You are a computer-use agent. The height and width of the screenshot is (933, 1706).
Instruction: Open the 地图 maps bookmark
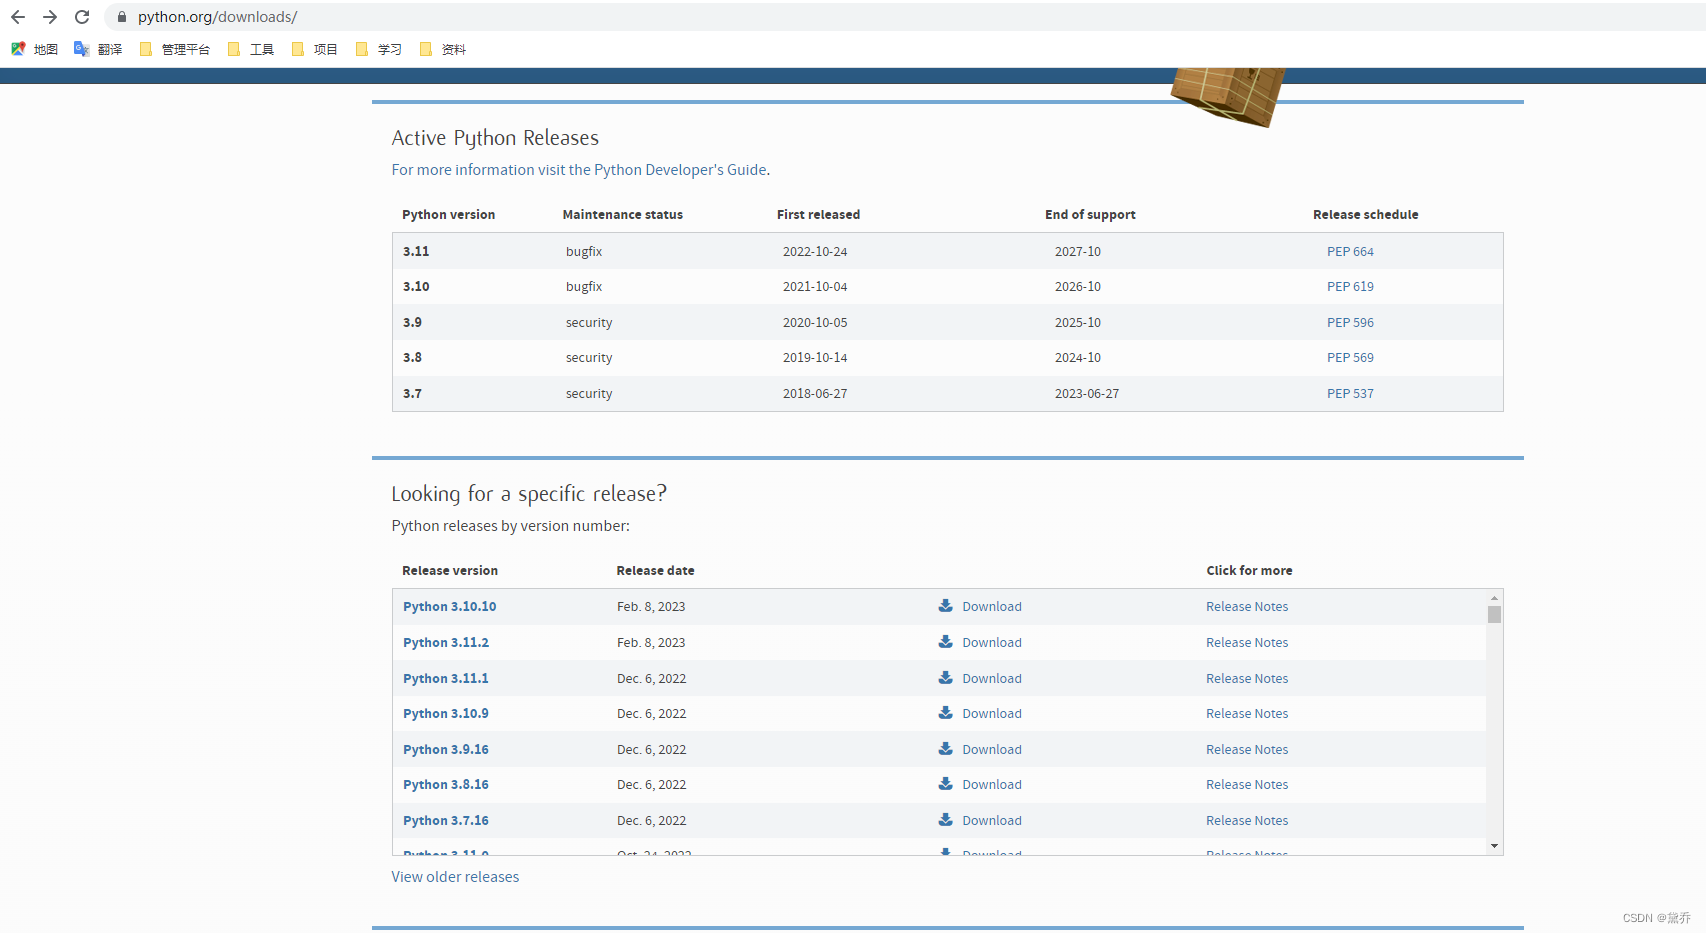[x=34, y=49]
